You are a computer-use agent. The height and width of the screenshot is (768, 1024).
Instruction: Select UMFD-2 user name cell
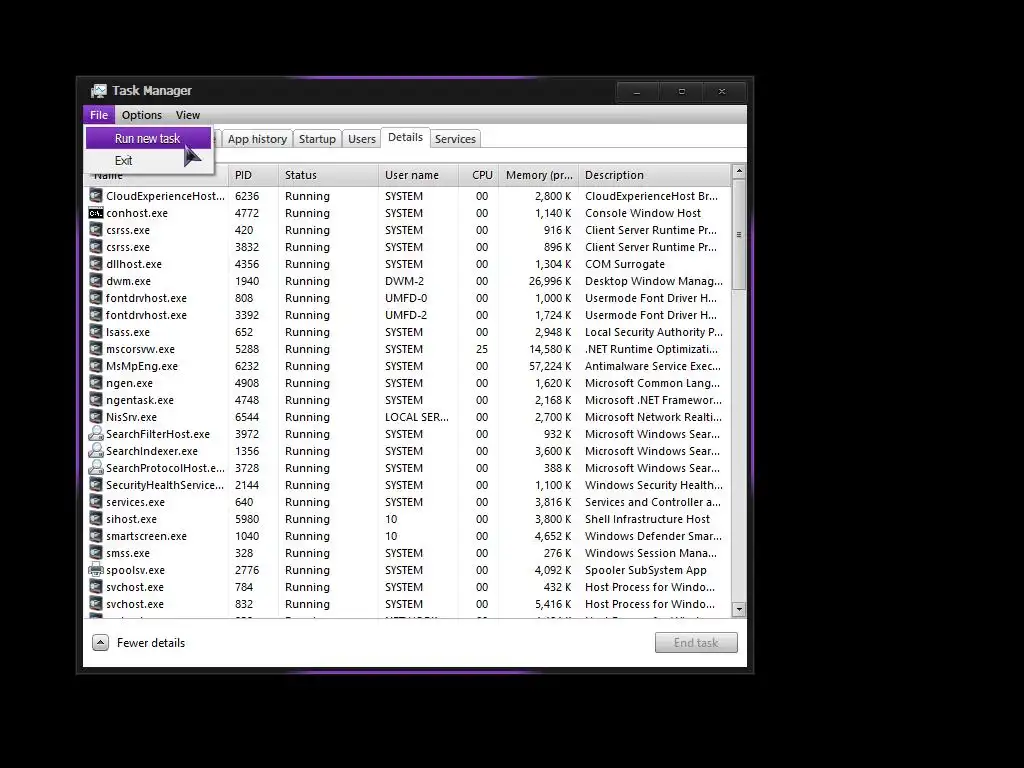click(x=406, y=315)
